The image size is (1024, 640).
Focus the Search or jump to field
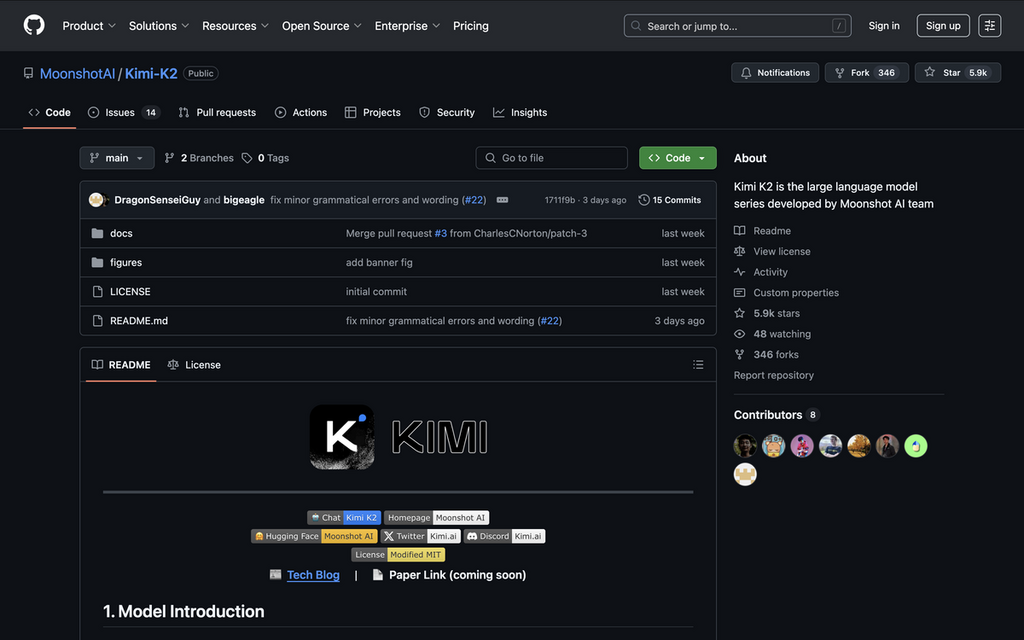click(x=737, y=26)
